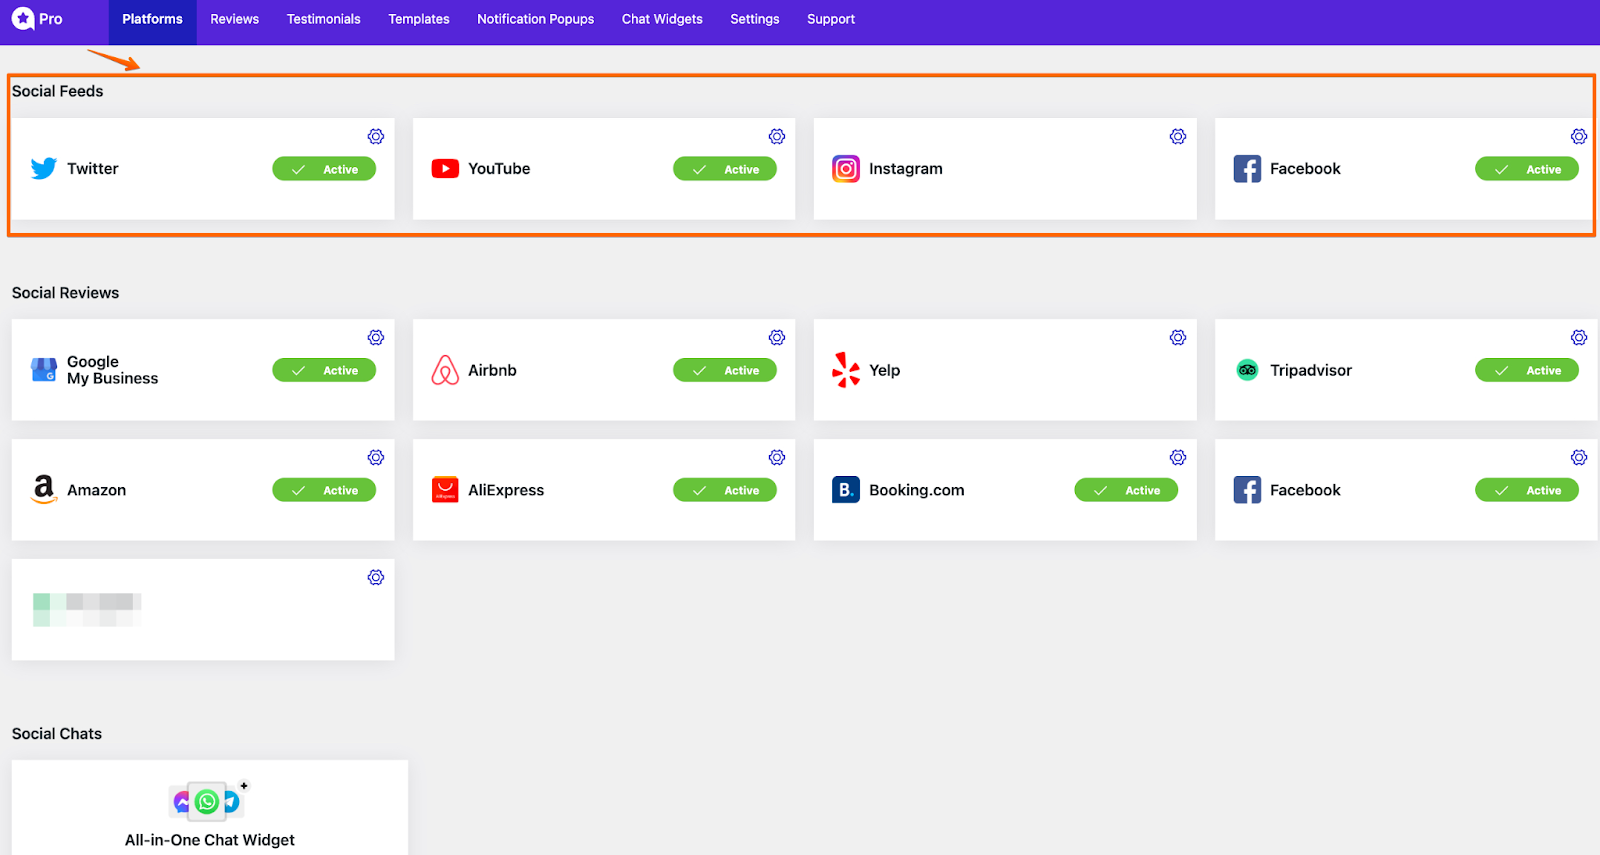Click the Amazon logo
The width and height of the screenshot is (1600, 855).
(44, 490)
